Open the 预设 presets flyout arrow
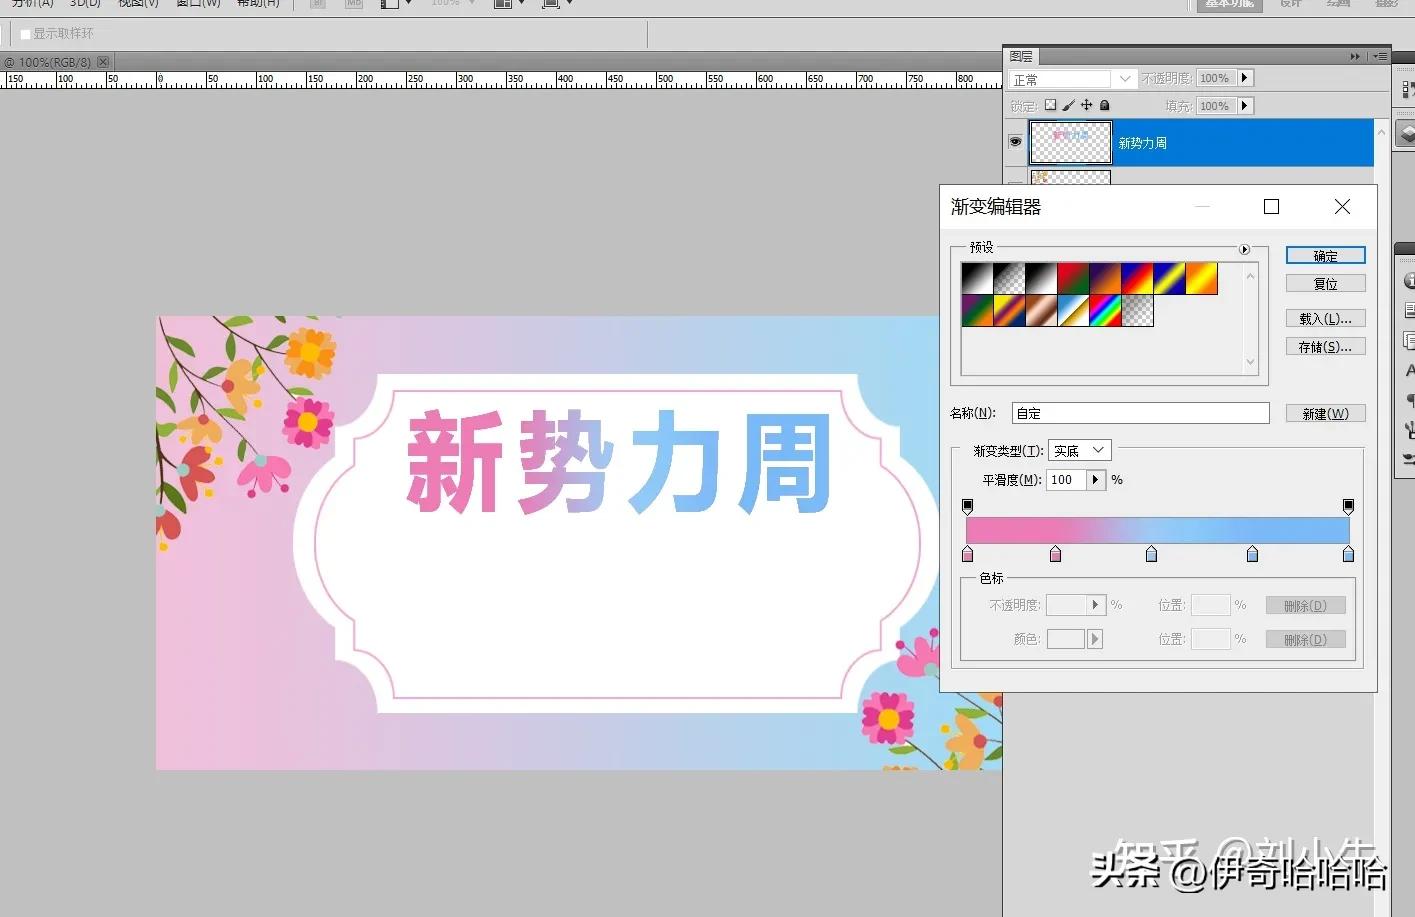 [x=1243, y=249]
